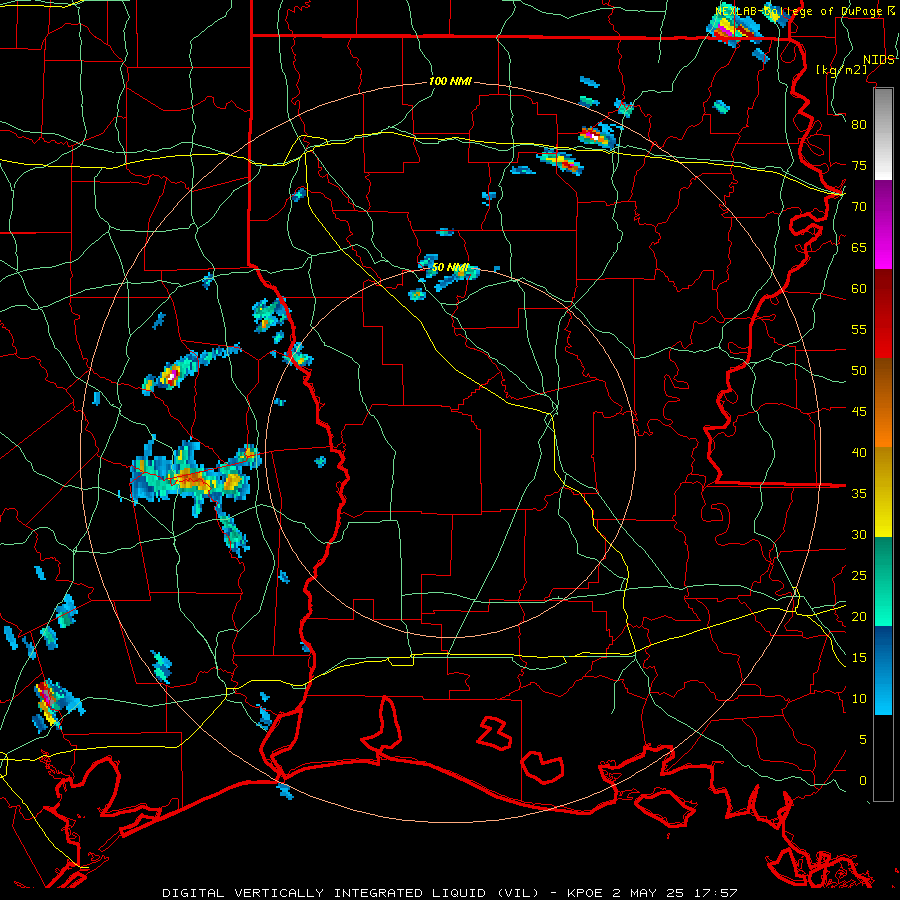Click the 25 value on the color scale
900x900 pixels.
[x=859, y=576]
